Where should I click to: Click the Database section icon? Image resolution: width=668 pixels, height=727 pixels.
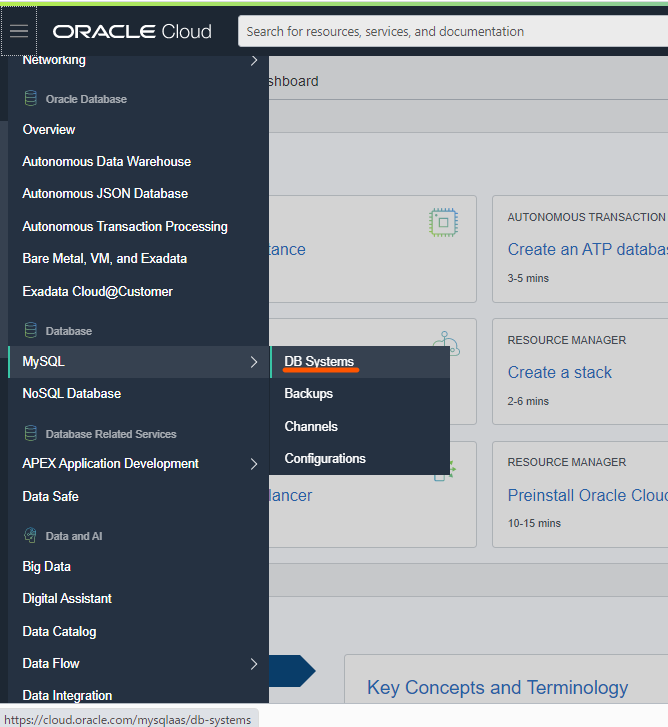point(31,331)
